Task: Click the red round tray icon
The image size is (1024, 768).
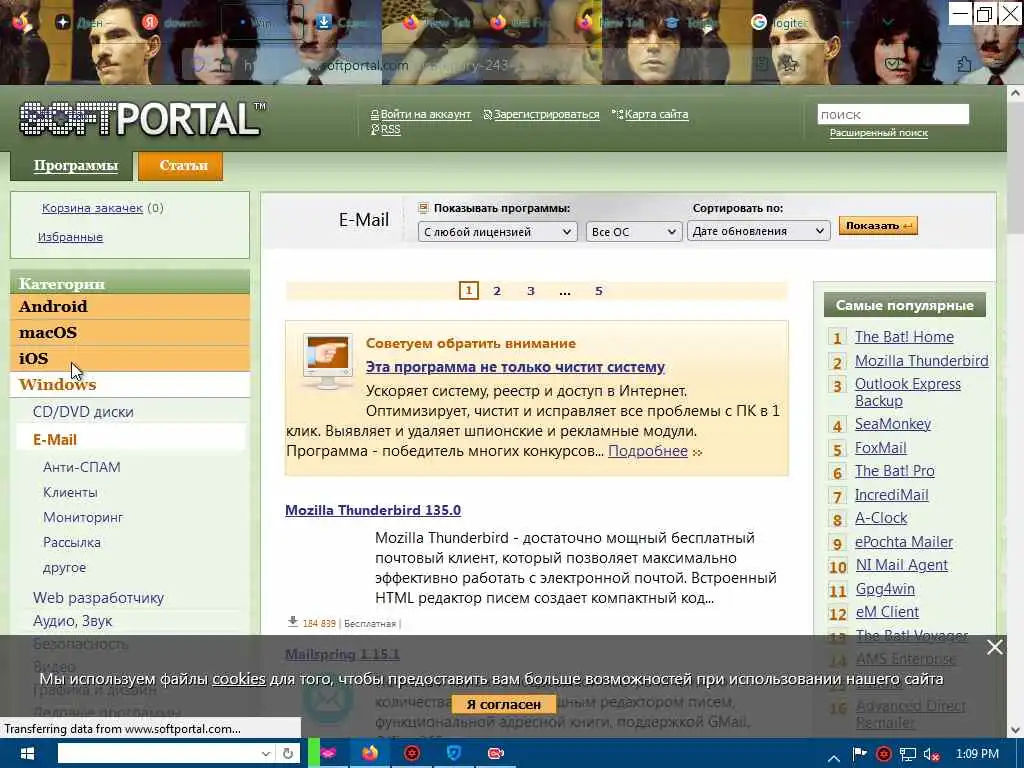Action: pos(884,754)
